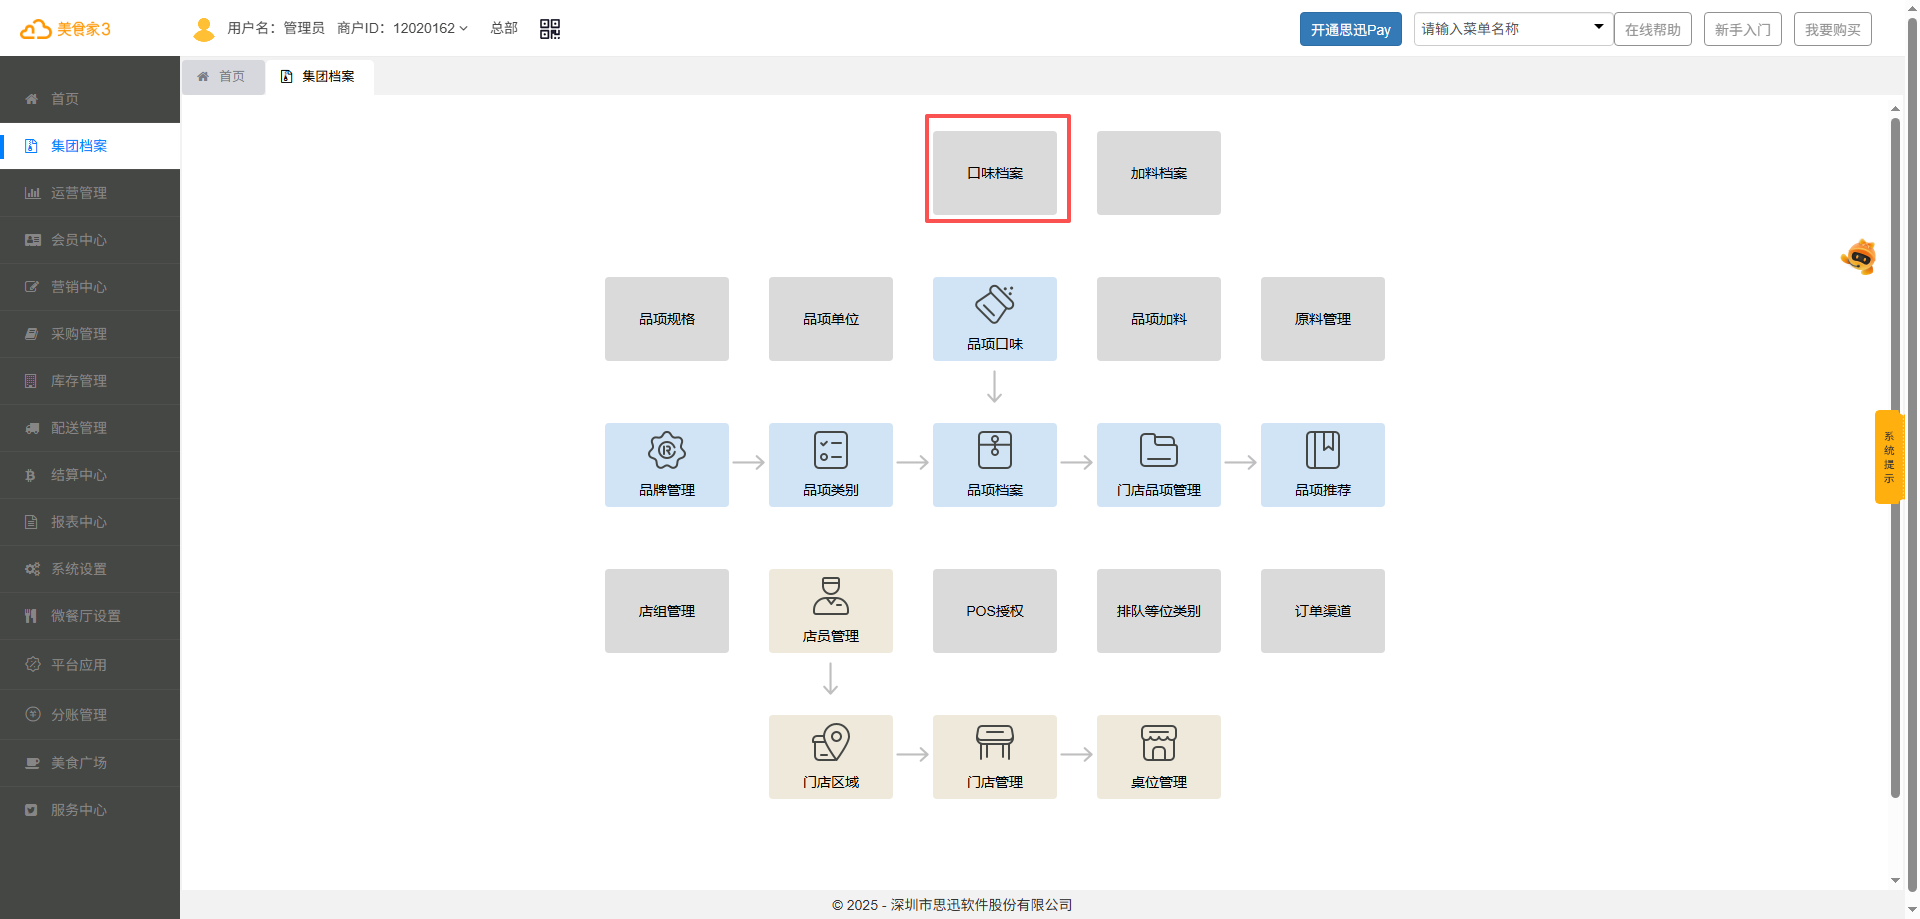Viewport: 1920px width, 919px height.
Task: Select the 门店品项管理 folder icon
Action: (x=1158, y=451)
